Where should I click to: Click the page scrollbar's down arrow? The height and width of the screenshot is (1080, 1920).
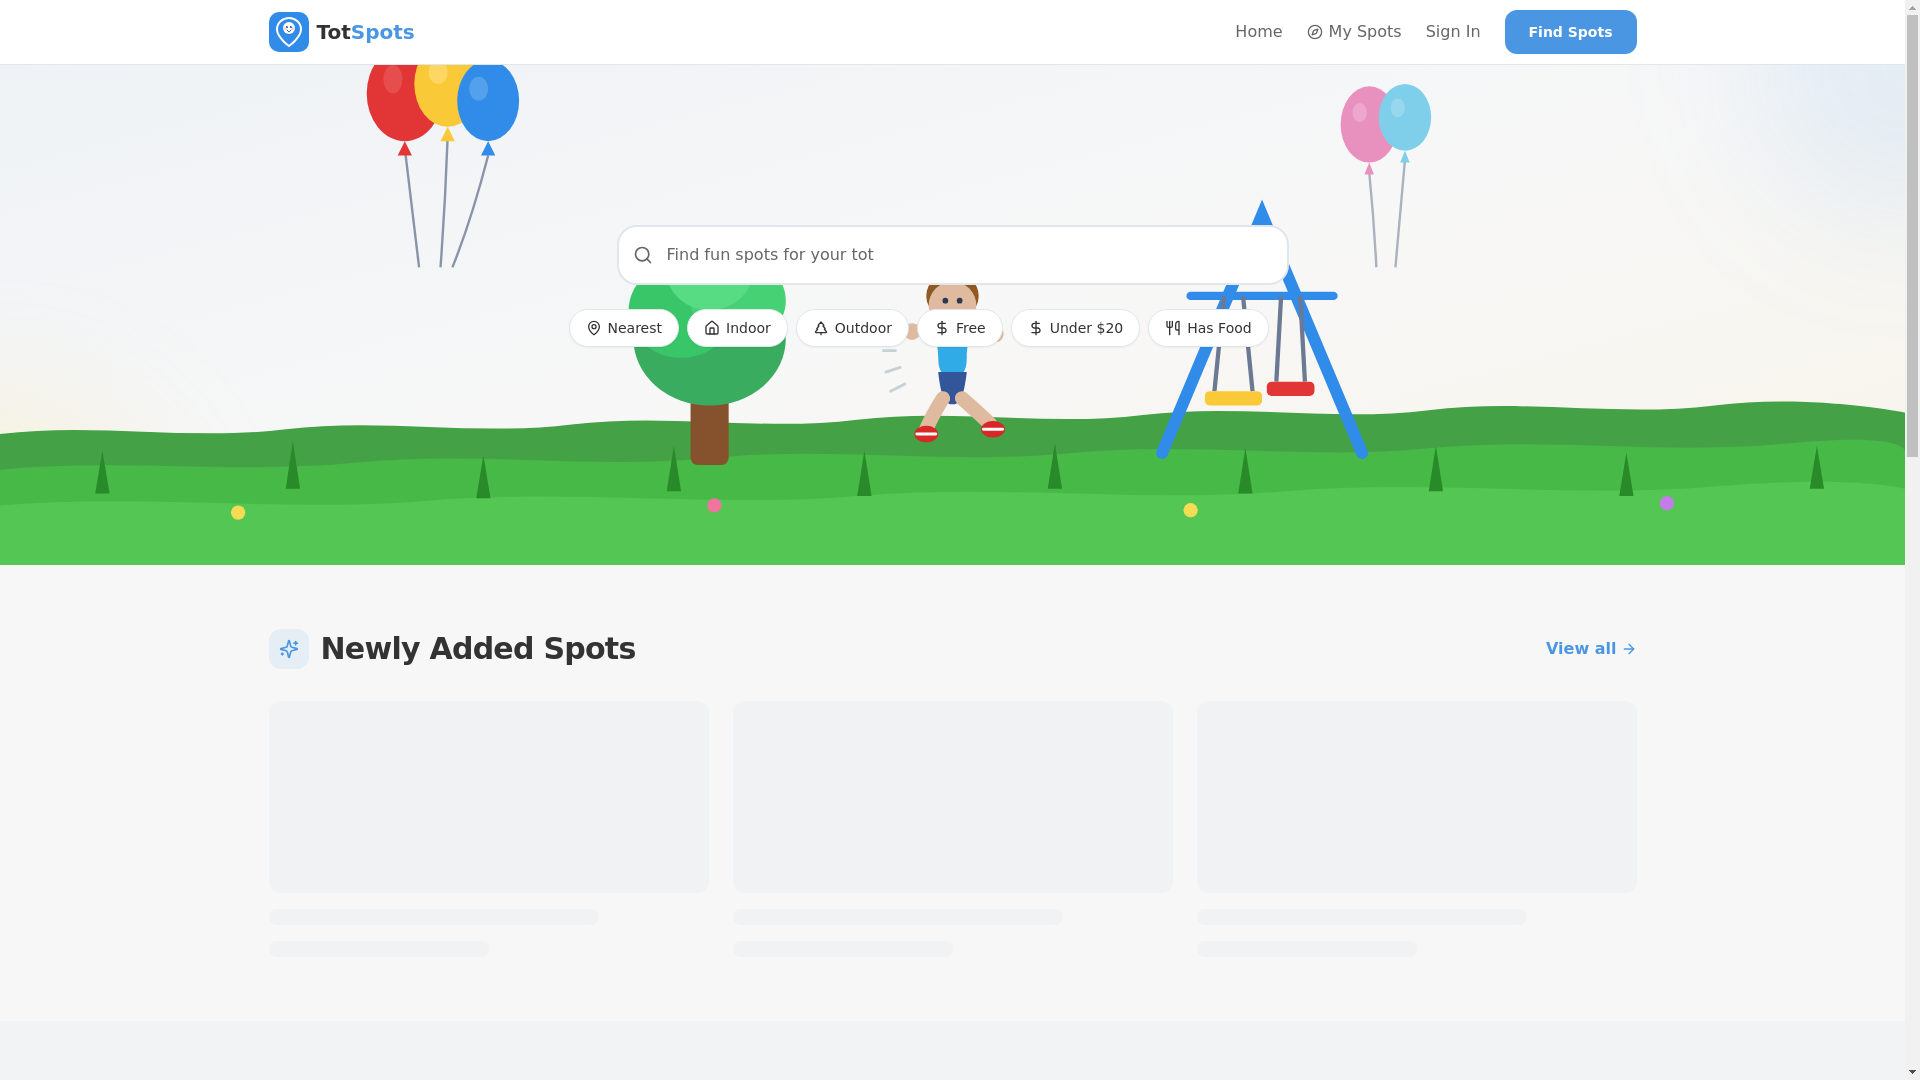[x=1912, y=1072]
